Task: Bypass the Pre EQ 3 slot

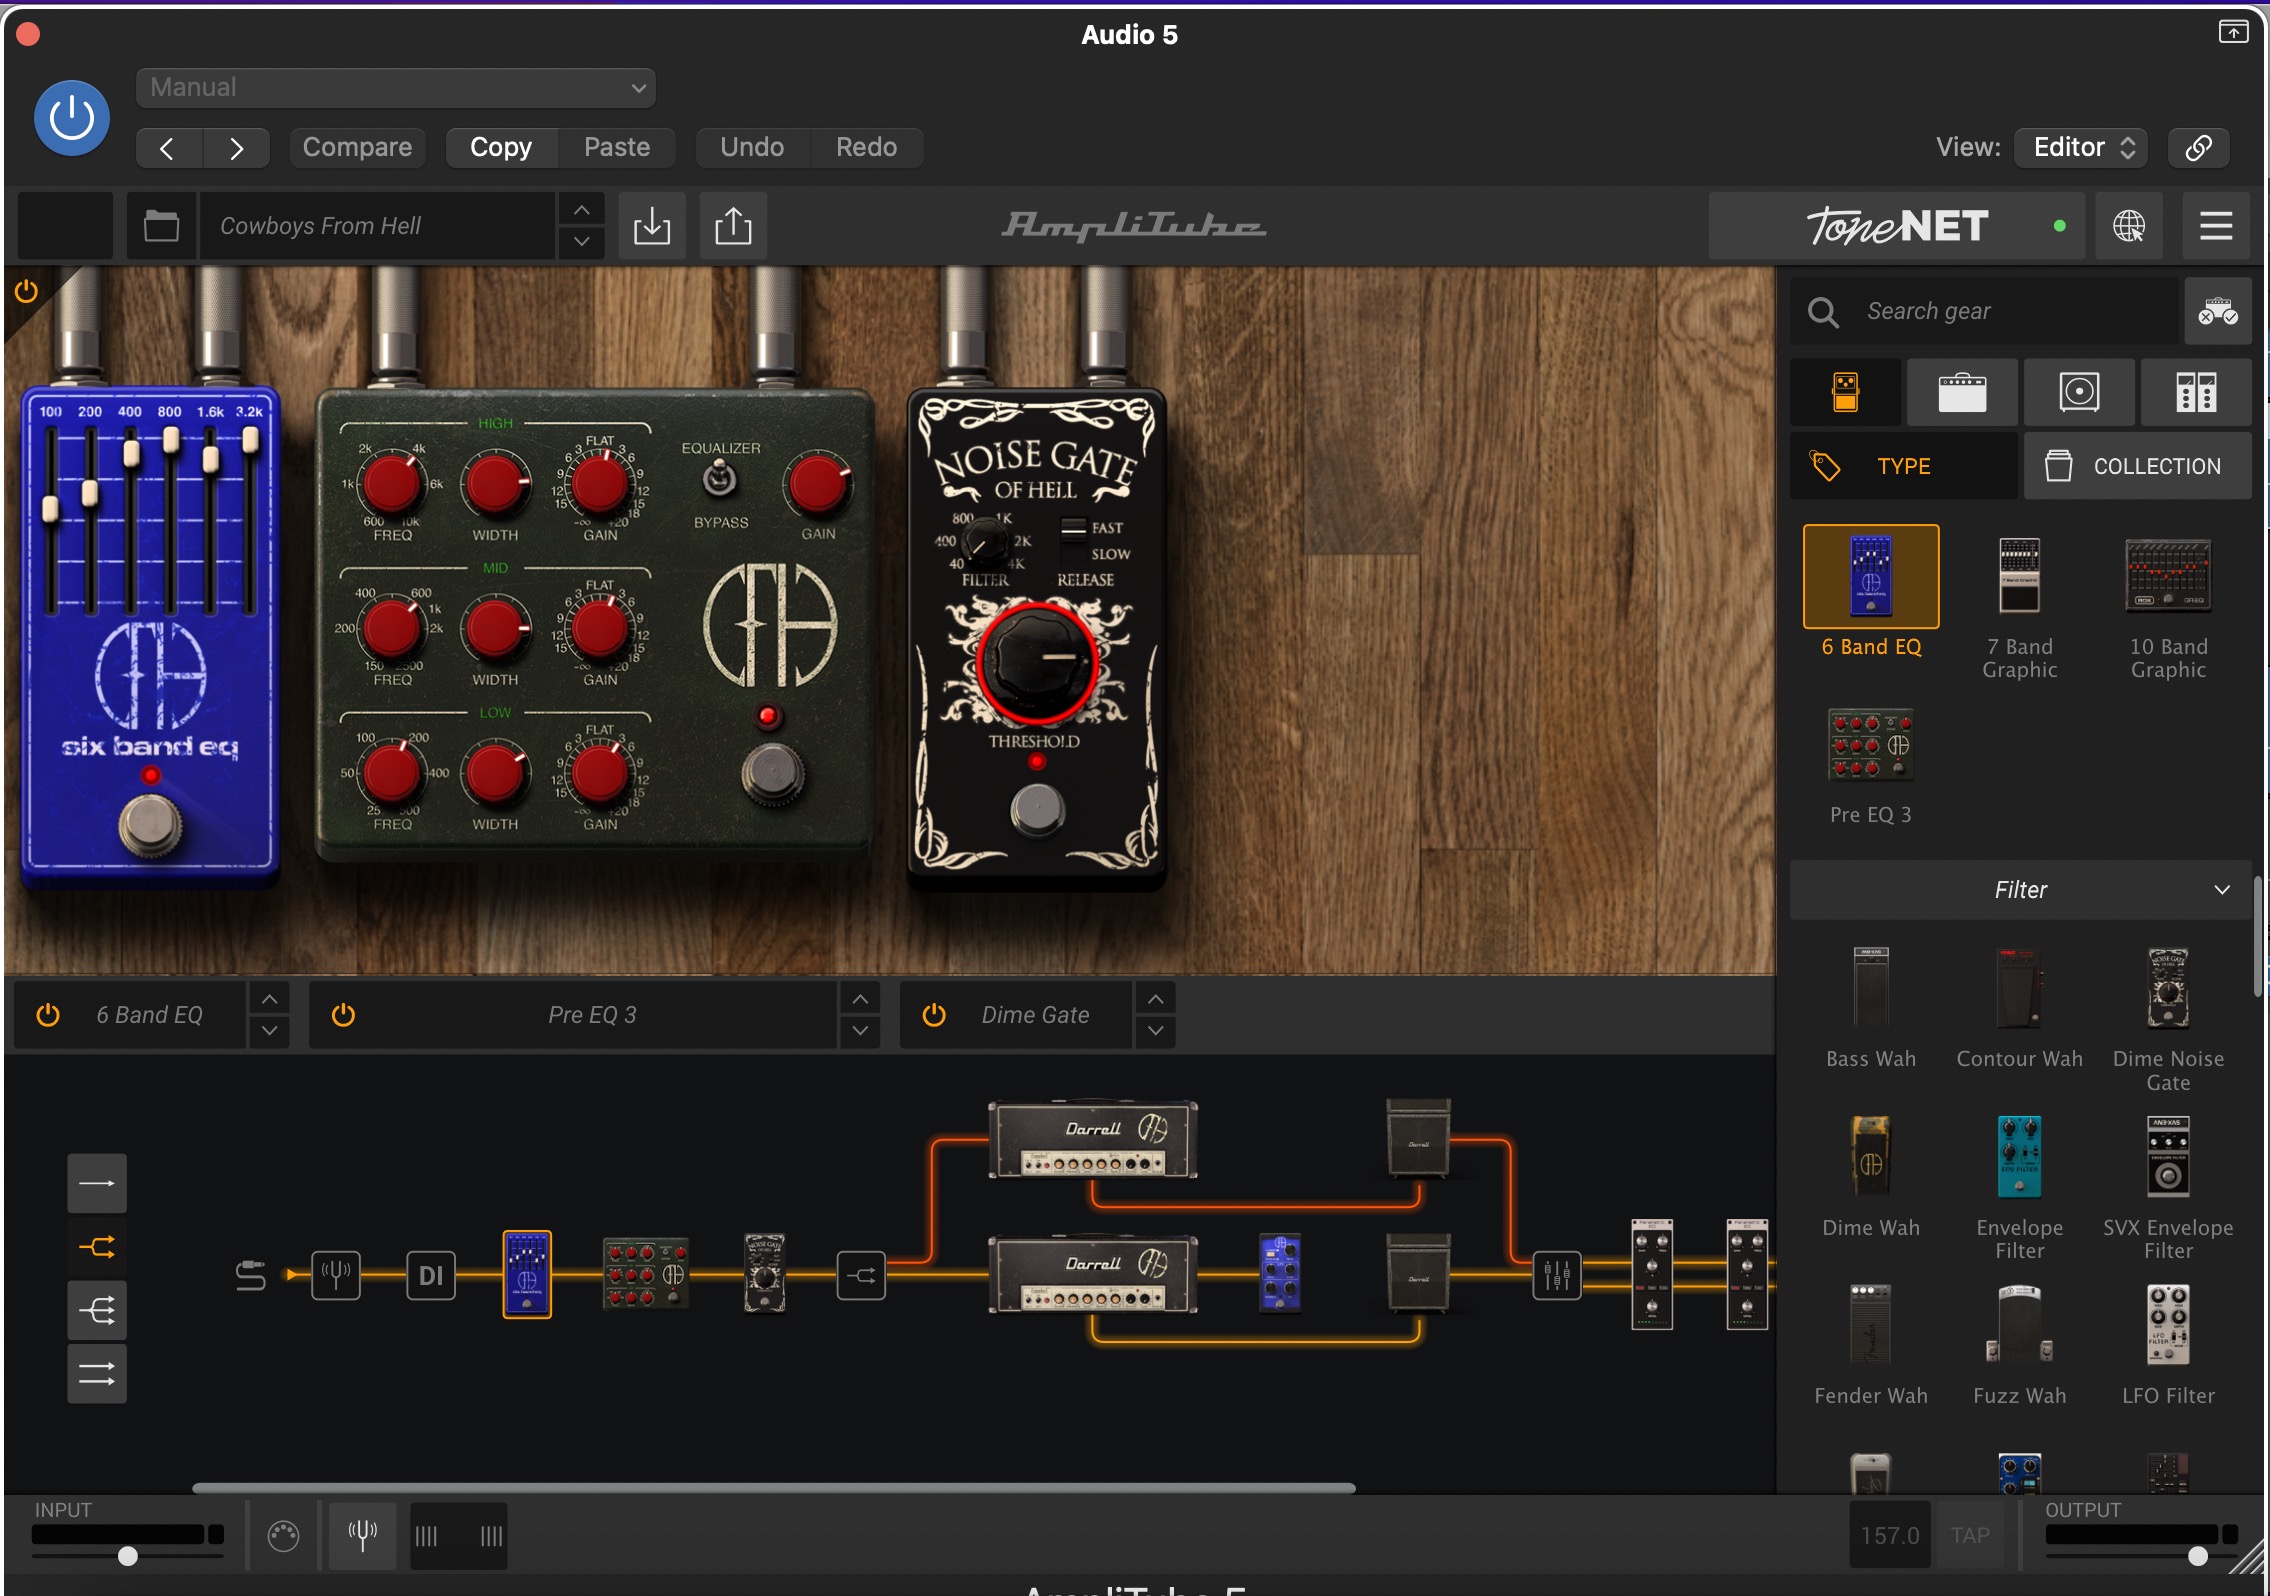Action: (343, 1015)
